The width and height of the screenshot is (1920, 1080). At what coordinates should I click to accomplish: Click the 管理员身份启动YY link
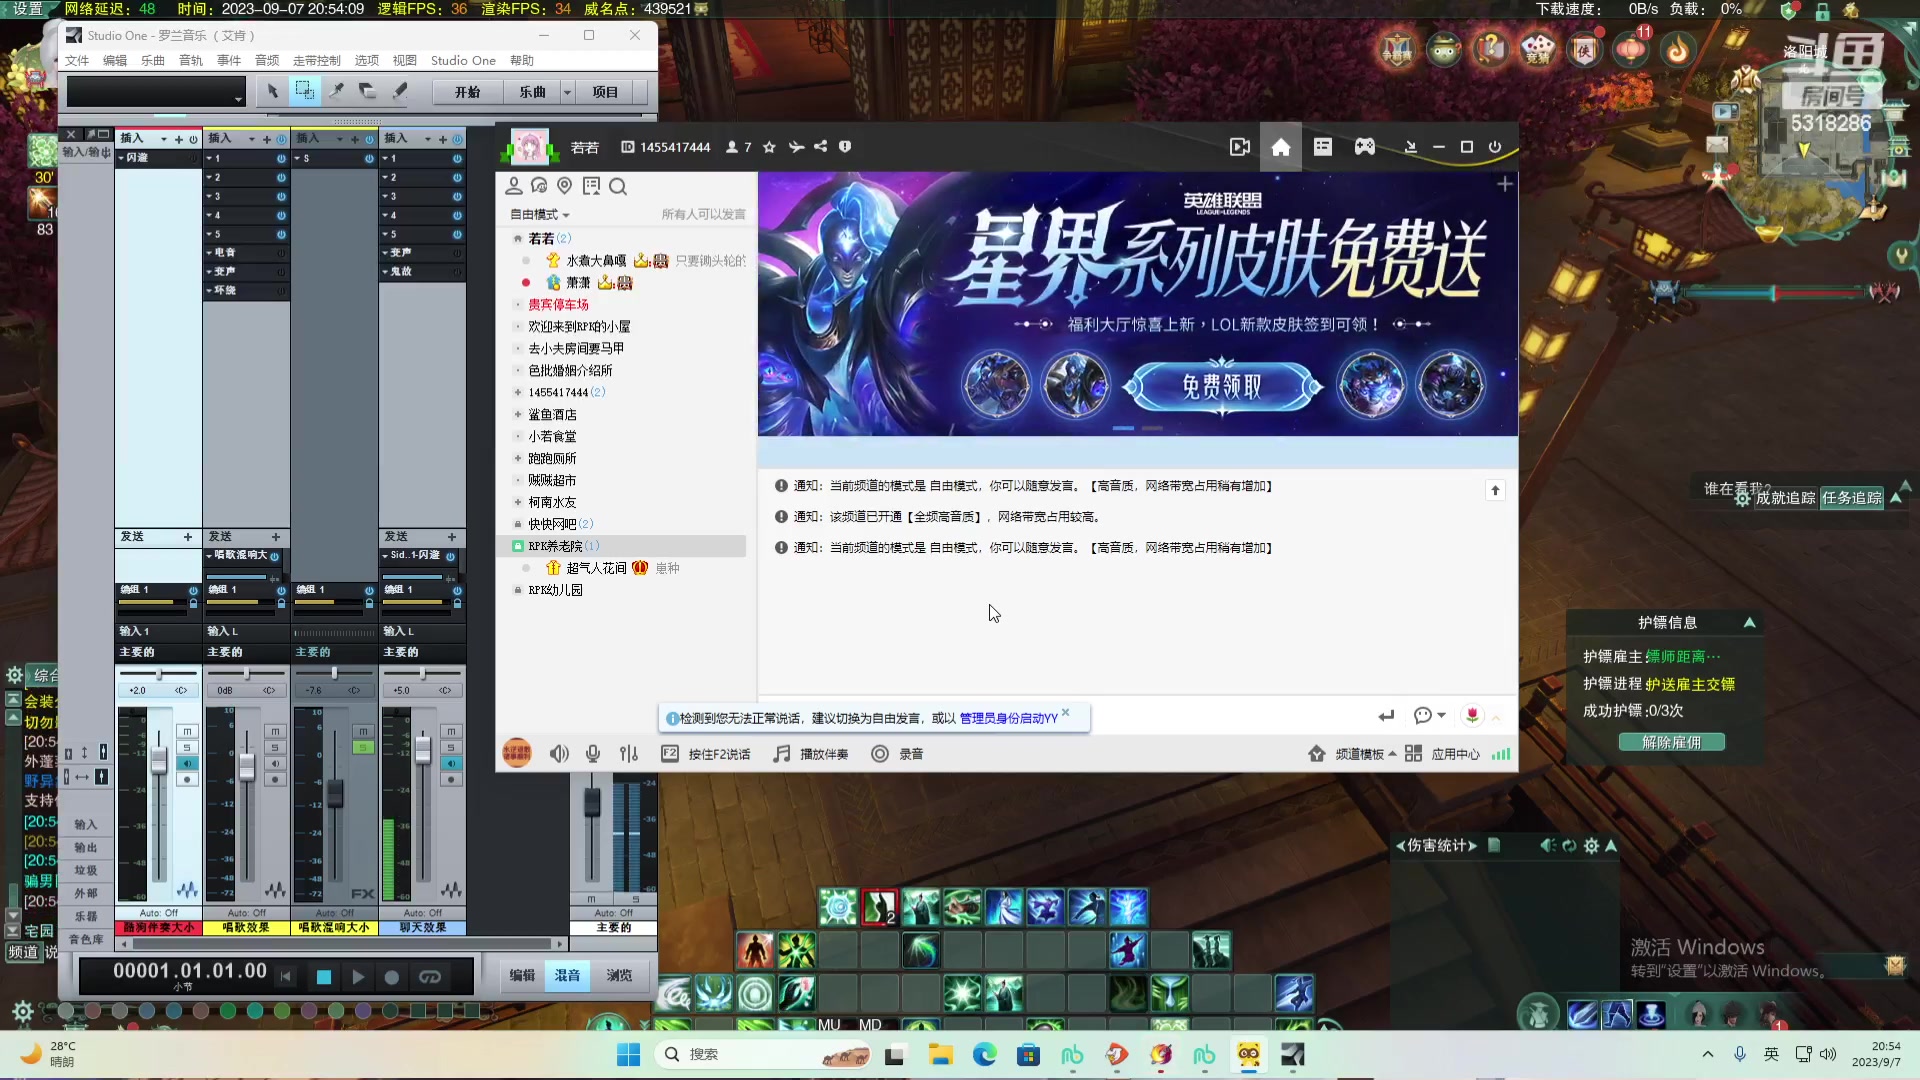point(1008,718)
